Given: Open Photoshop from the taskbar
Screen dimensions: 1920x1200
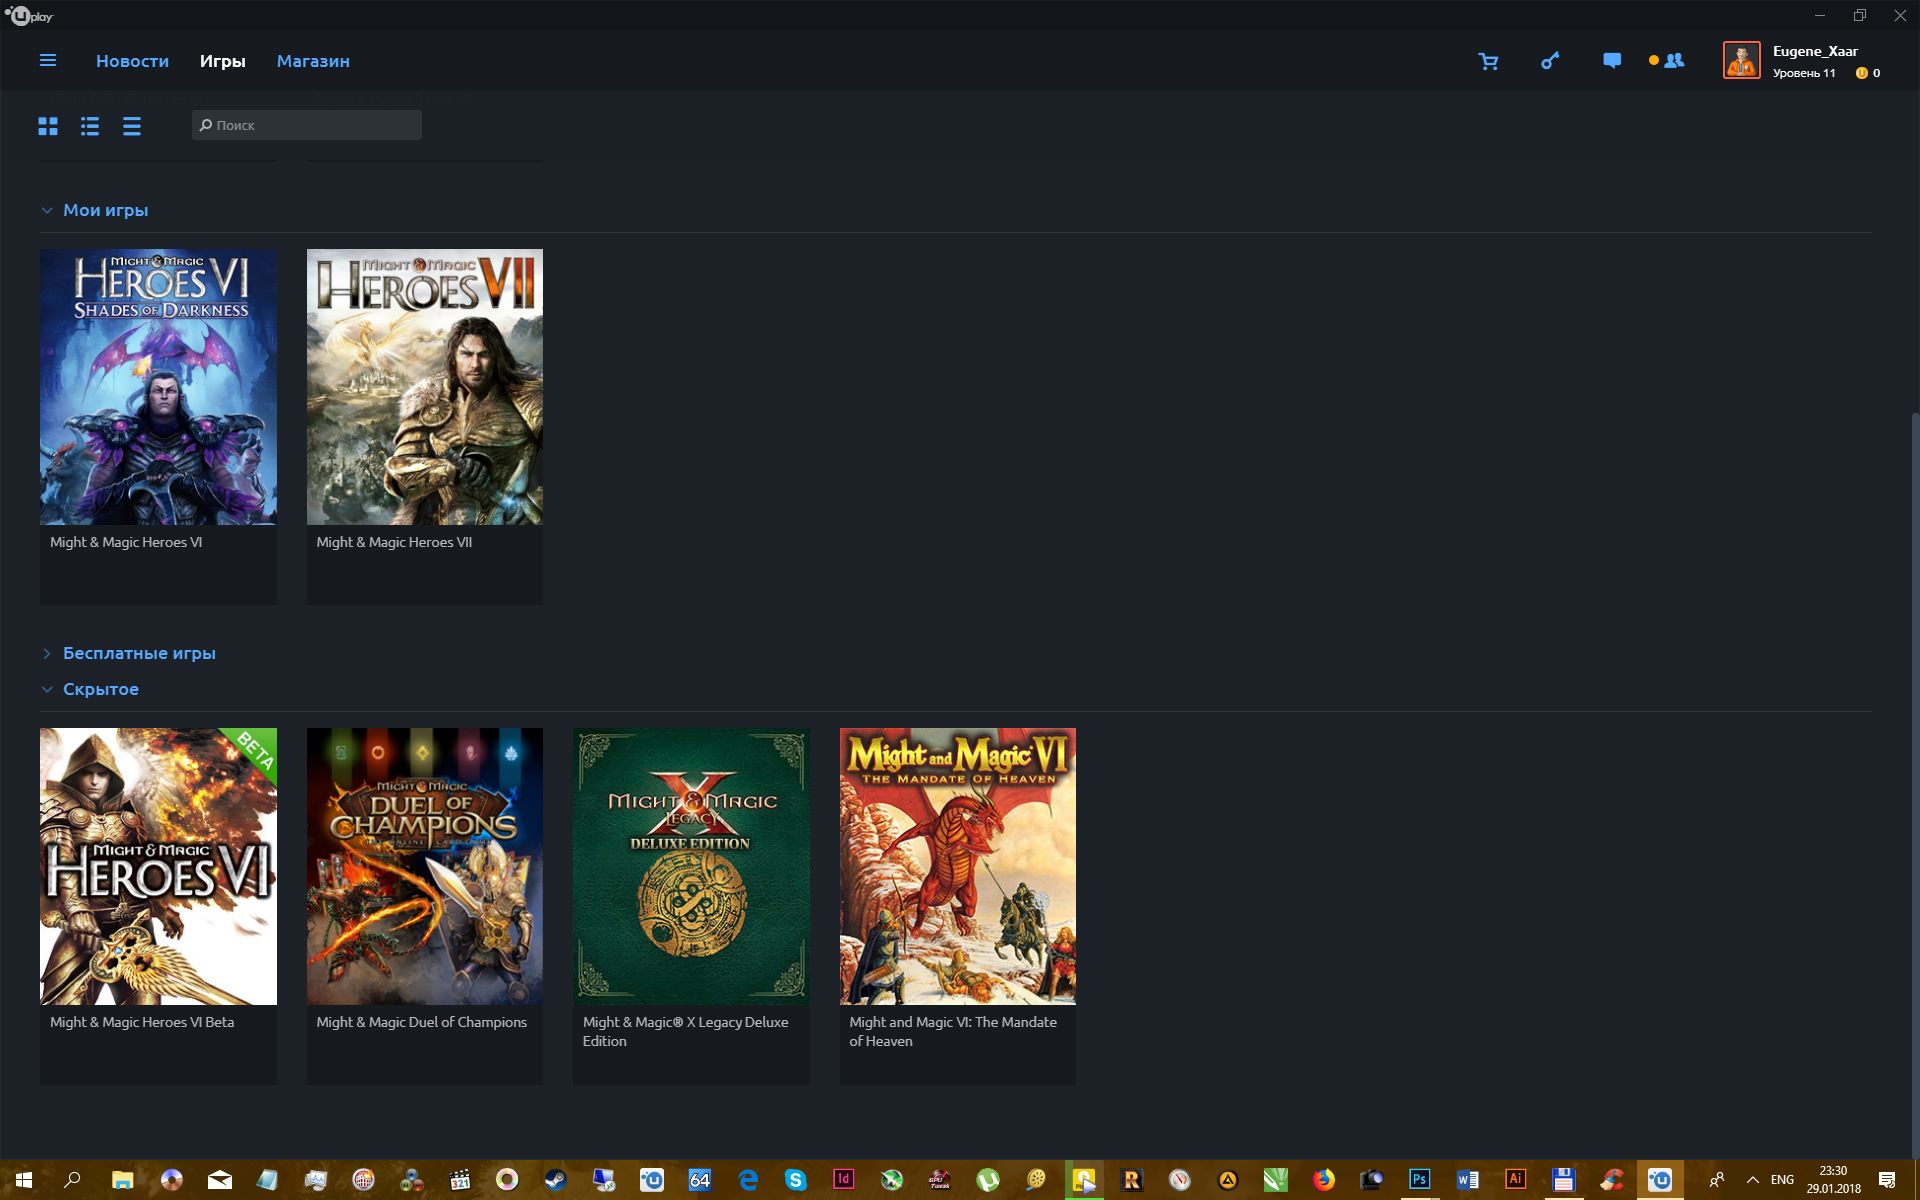Looking at the screenshot, I should point(1420,1180).
